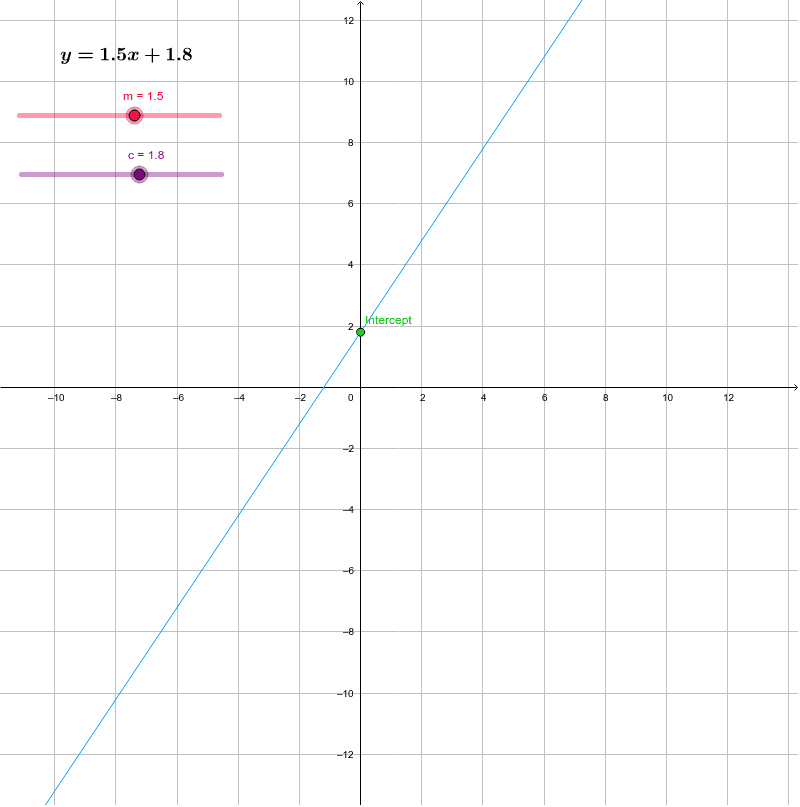The height and width of the screenshot is (807, 800).
Task: Select the '-10' label on the x-axis
Action: 57,397
